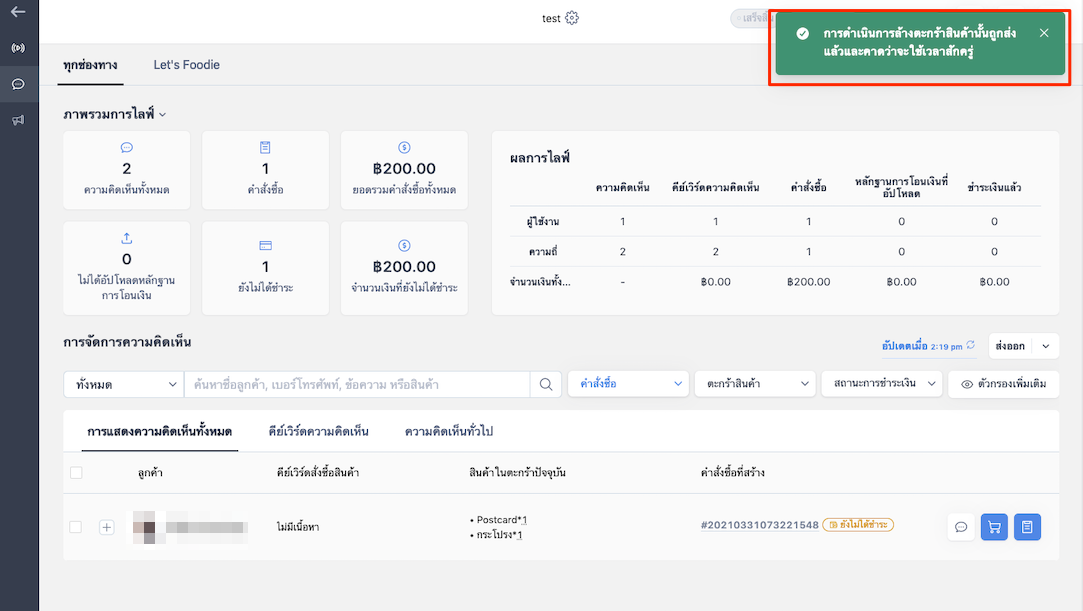Open the ส่งออก dropdown arrow
This screenshot has width=1083, height=611.
click(1046, 346)
